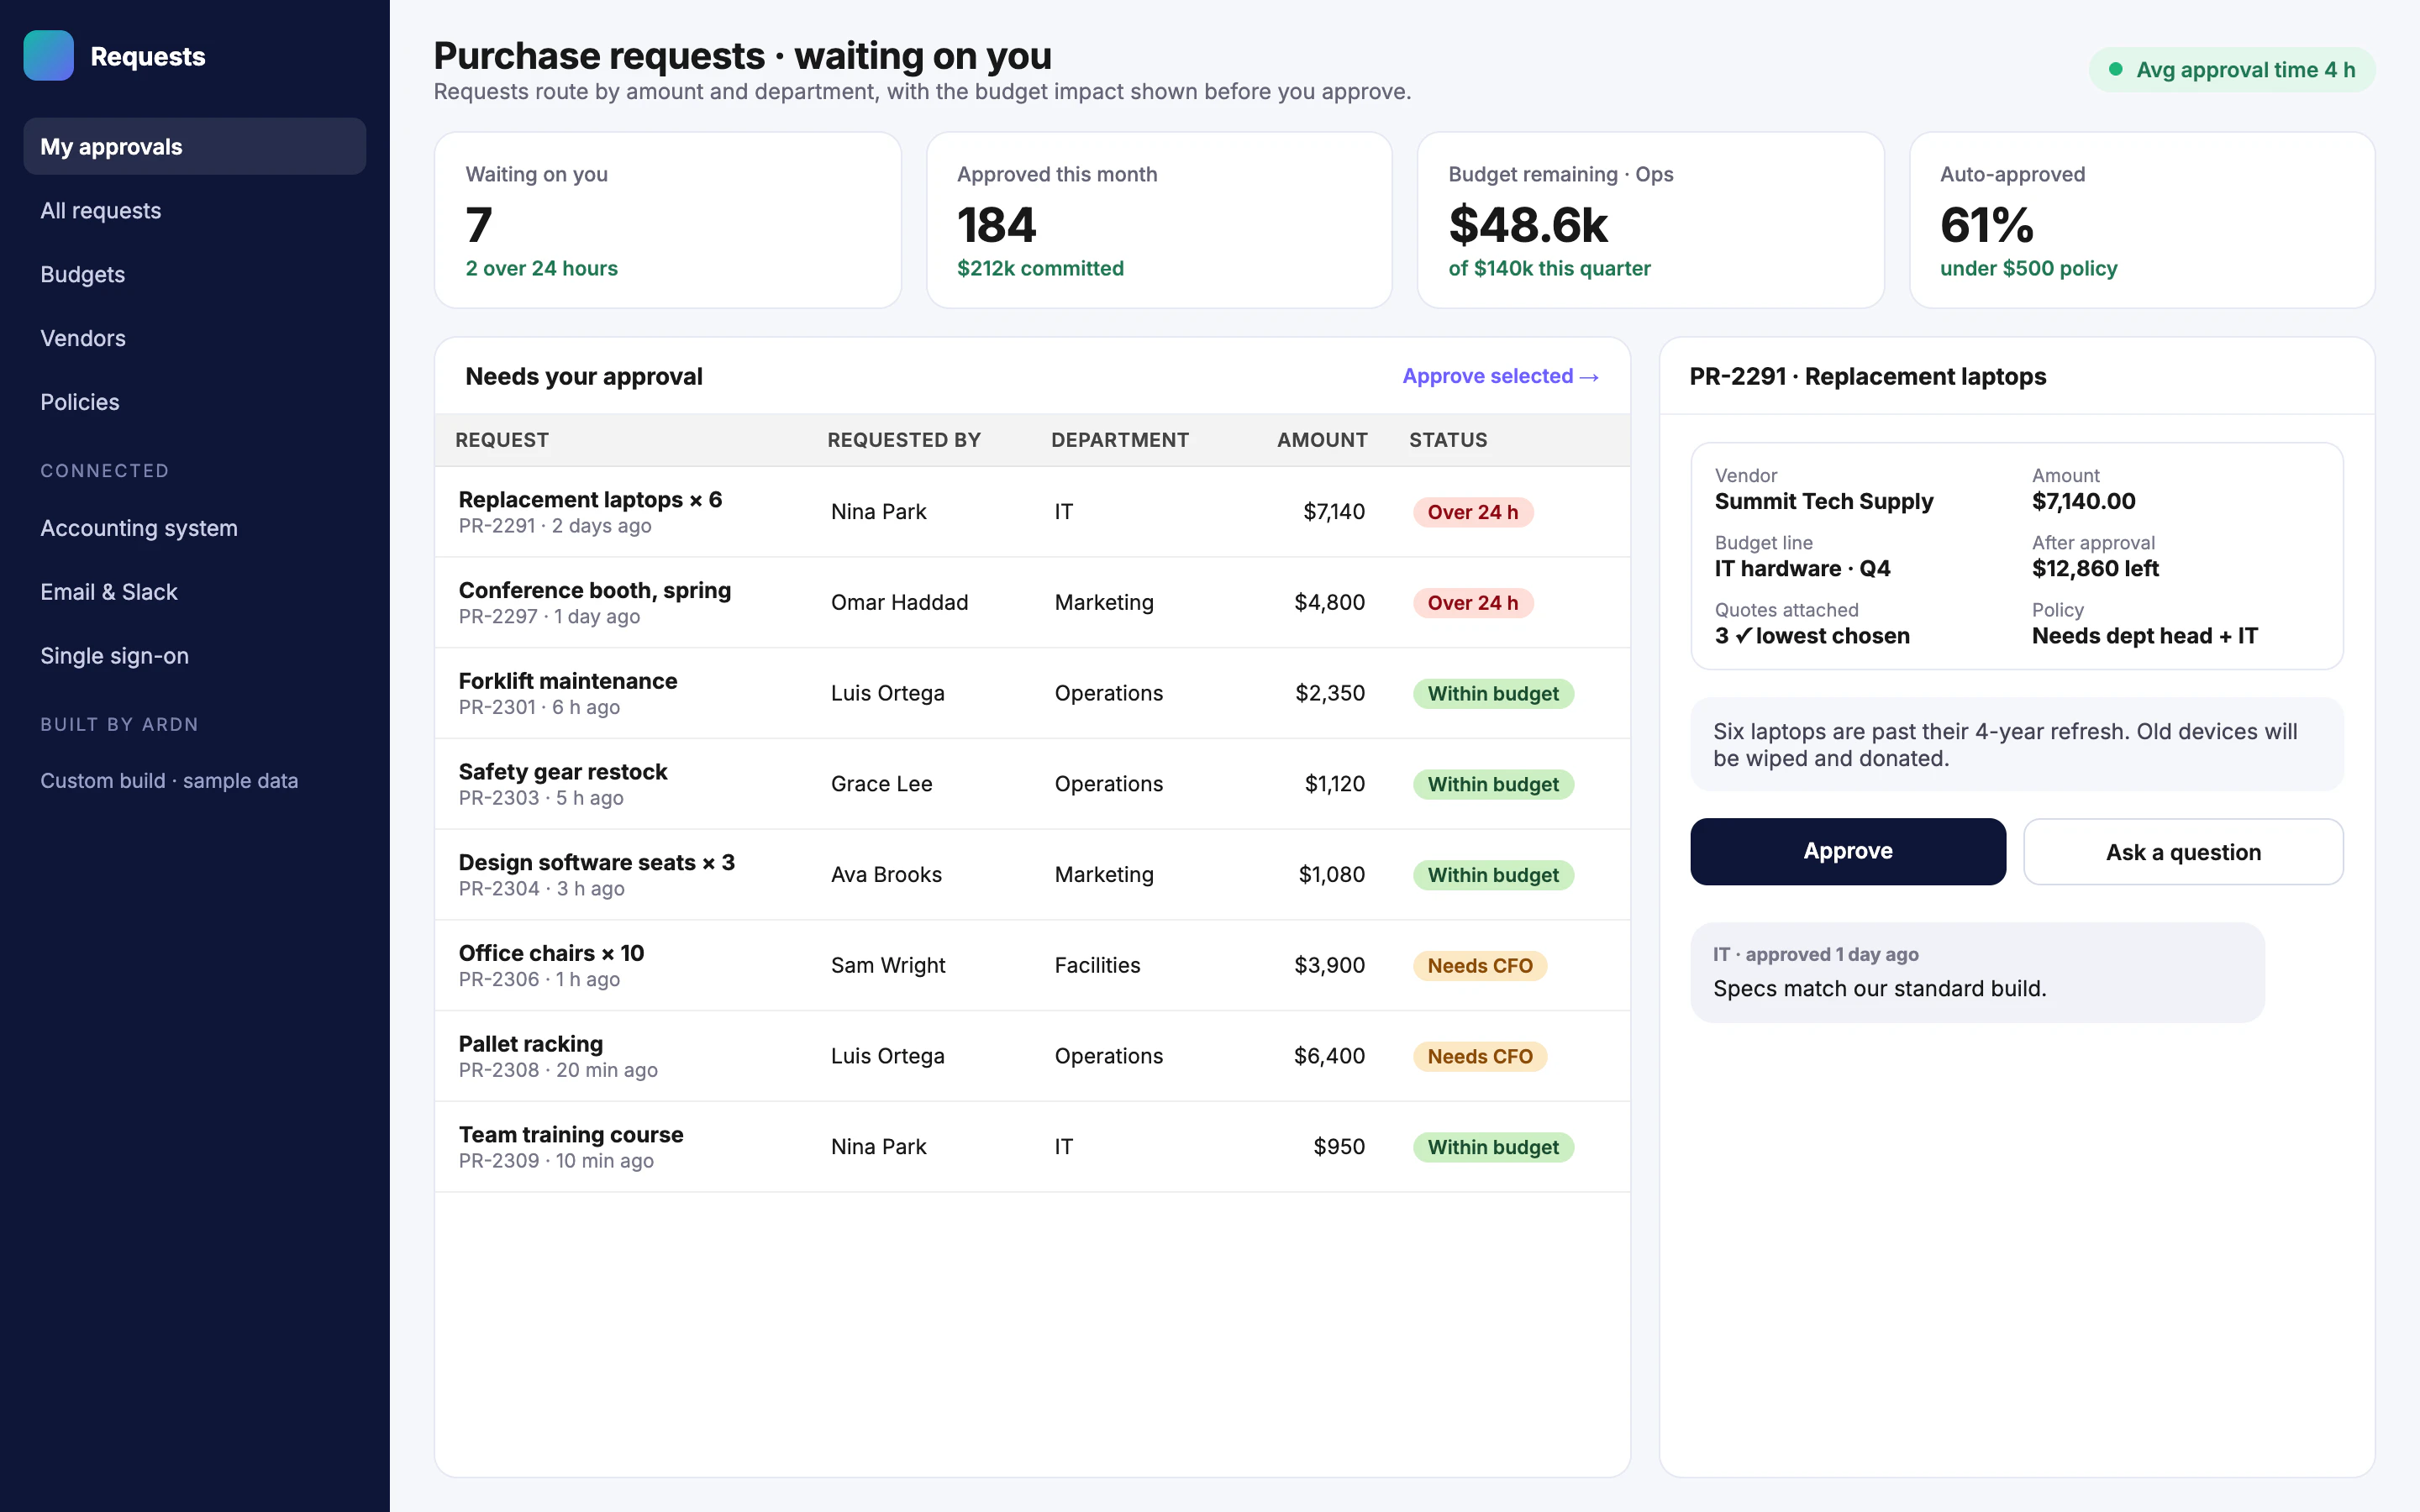
Task: Click the Needs dept head + IT policy
Action: pos(2145,636)
